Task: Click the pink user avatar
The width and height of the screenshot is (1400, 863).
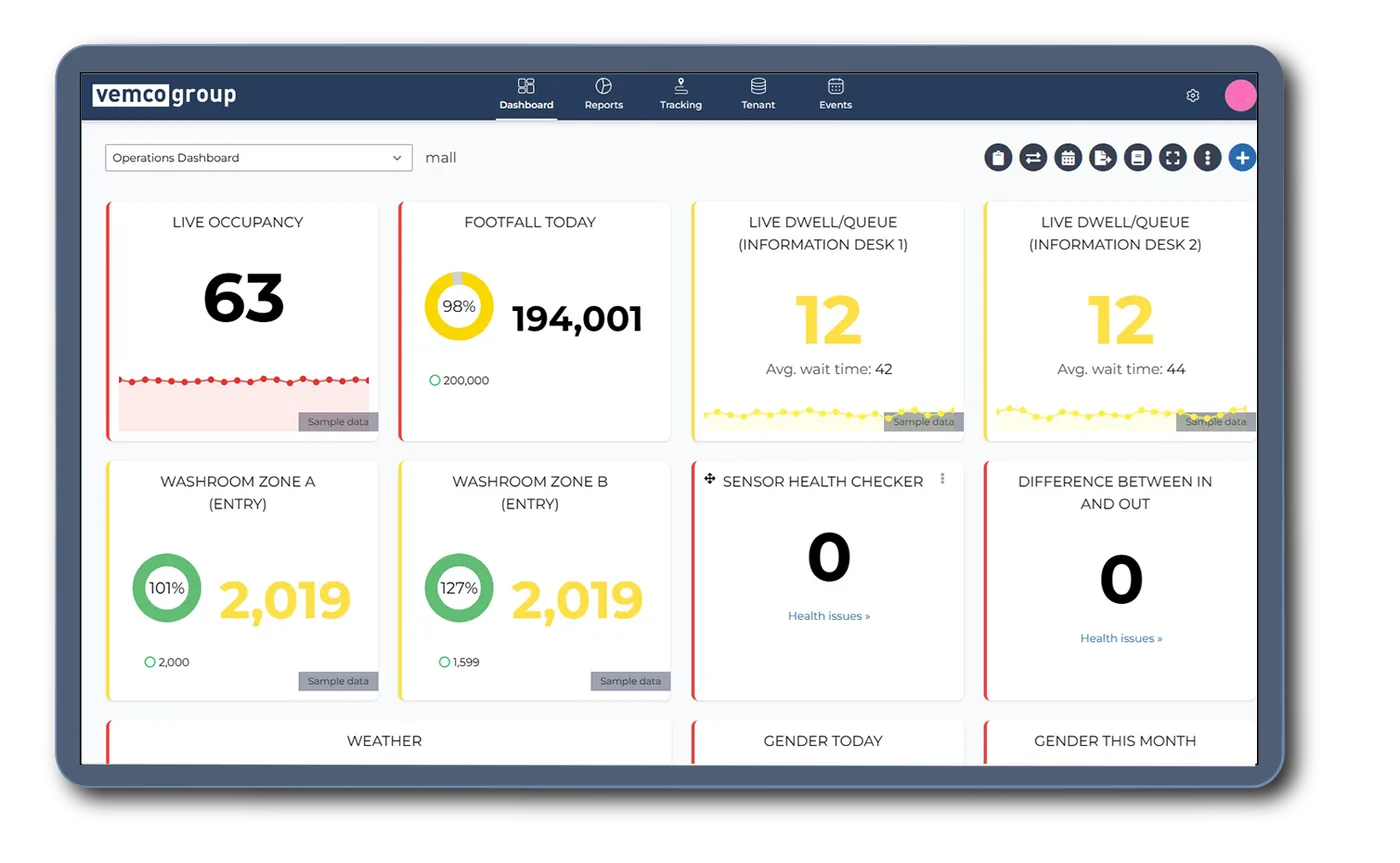Action: [x=1241, y=96]
